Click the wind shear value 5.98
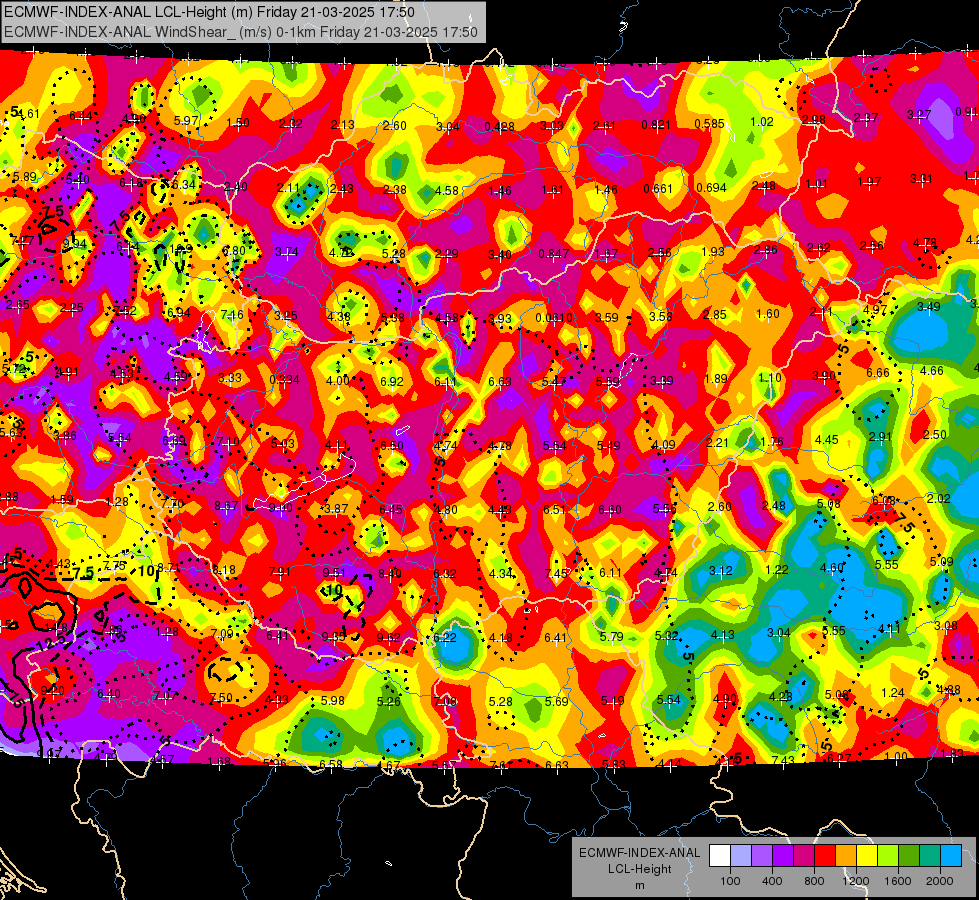 pyautogui.click(x=332, y=701)
